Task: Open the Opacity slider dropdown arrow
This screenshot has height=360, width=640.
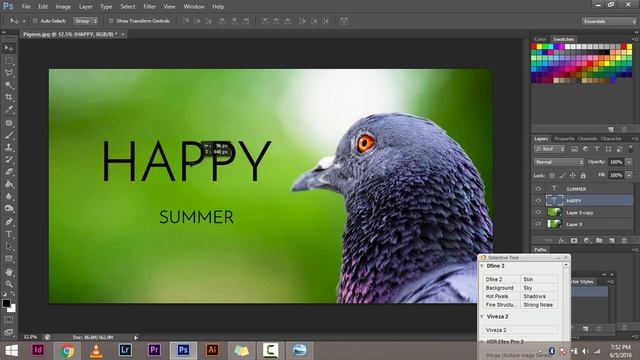Action: tap(629, 162)
